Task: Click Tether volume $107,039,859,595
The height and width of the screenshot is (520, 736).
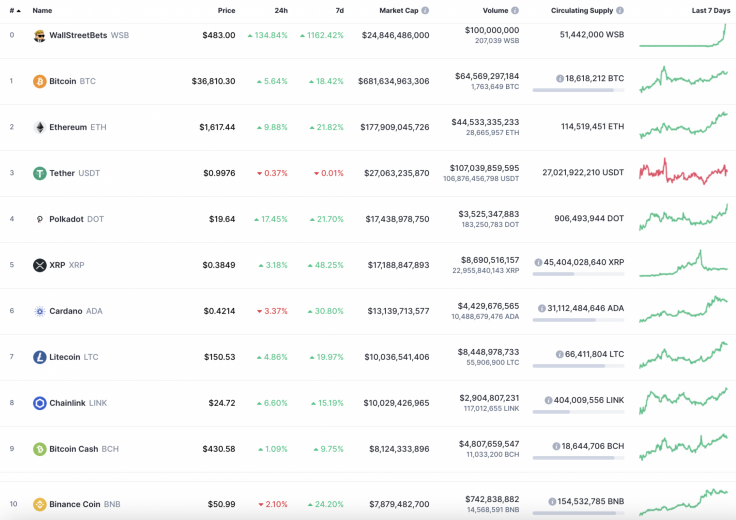Action: 484,168
